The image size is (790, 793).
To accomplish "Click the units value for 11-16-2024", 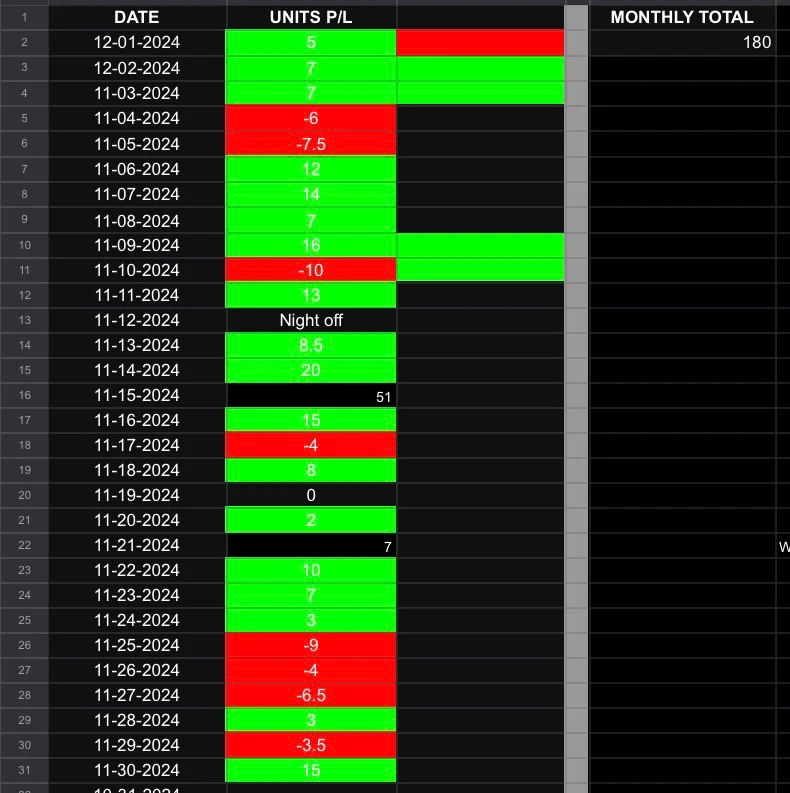I will (x=311, y=420).
